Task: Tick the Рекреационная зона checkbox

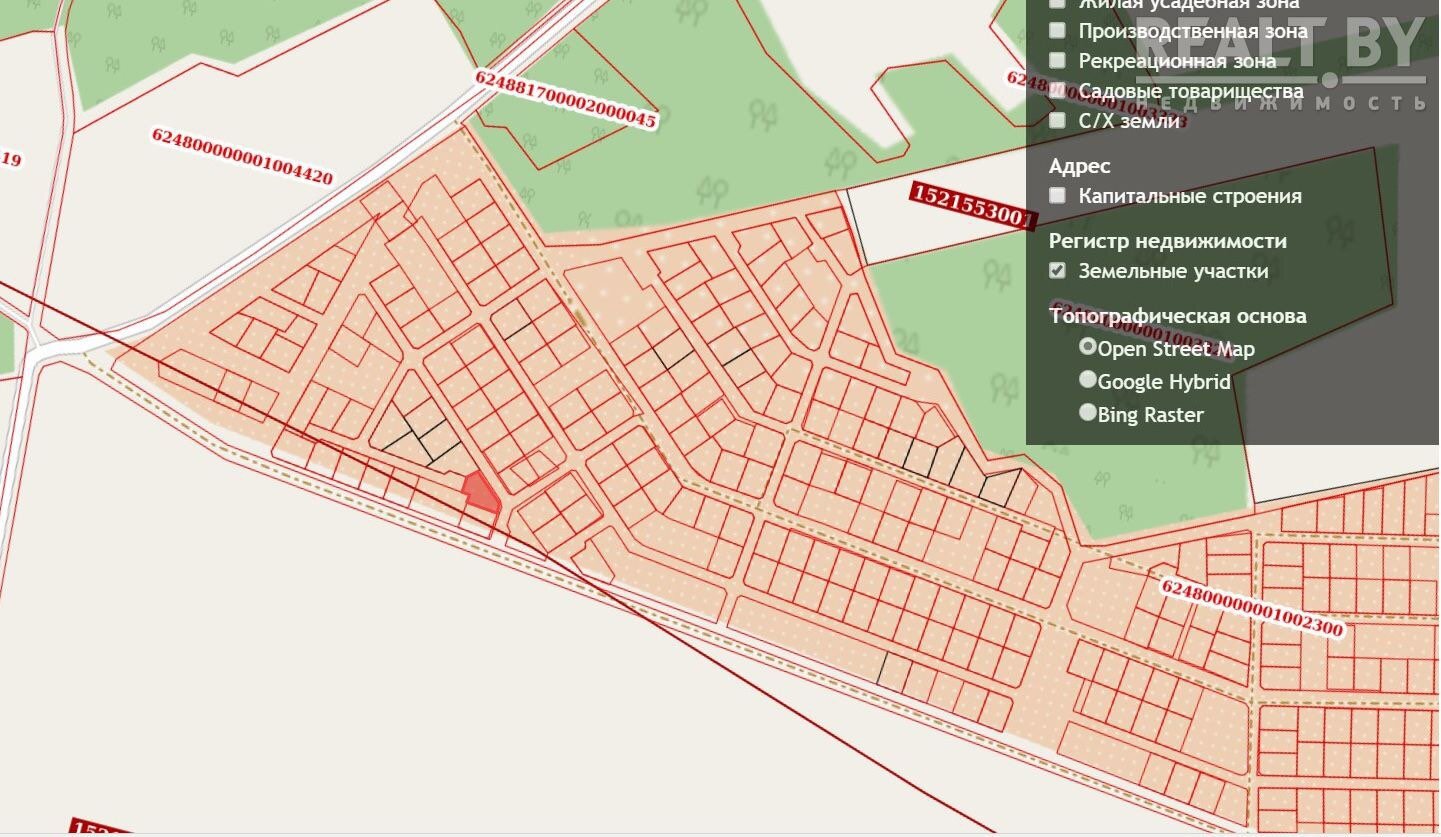Action: [1057, 61]
